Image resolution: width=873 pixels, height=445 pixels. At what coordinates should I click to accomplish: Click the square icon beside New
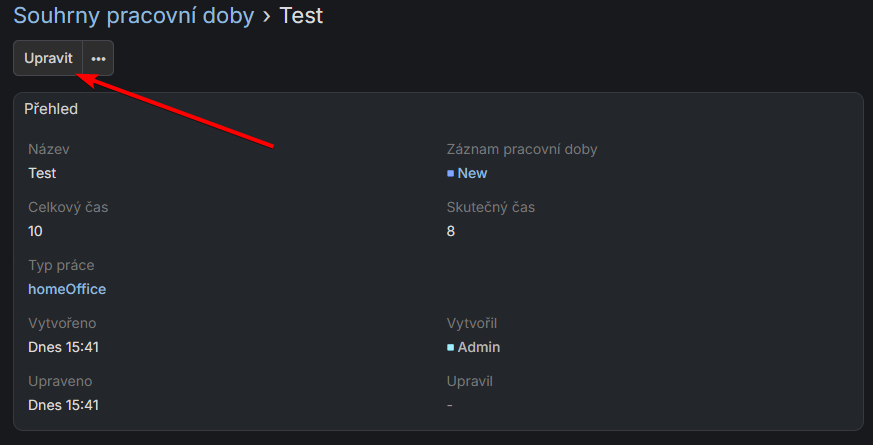coord(450,173)
